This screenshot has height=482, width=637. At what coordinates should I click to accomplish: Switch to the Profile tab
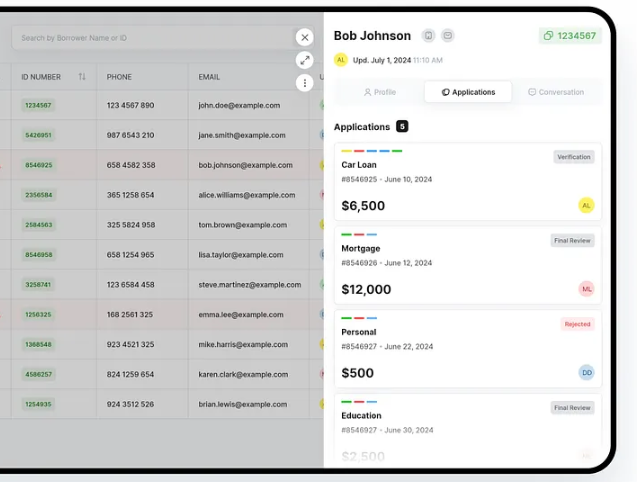pos(379,92)
